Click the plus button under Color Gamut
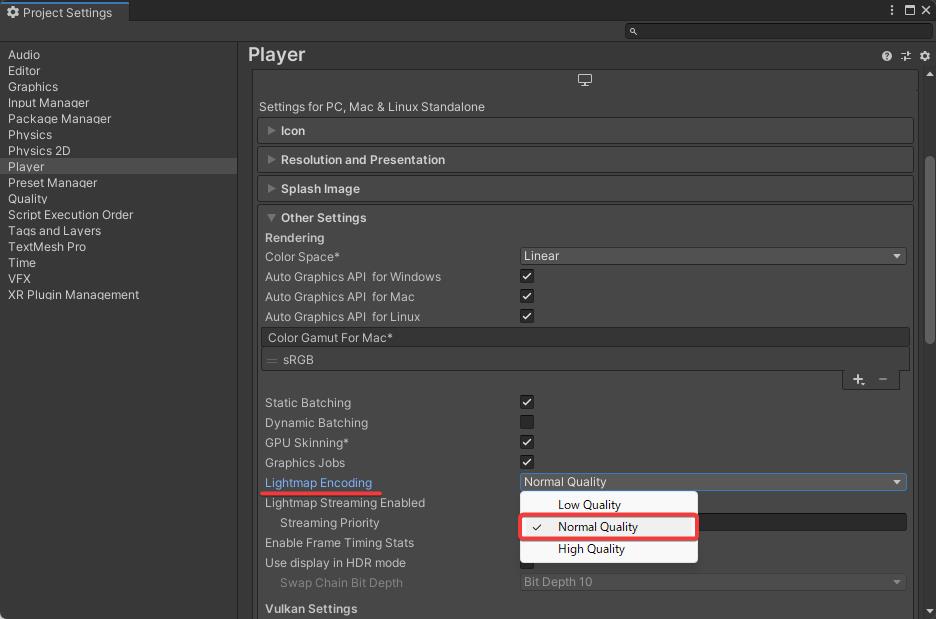This screenshot has height=619, width=936. (x=858, y=379)
